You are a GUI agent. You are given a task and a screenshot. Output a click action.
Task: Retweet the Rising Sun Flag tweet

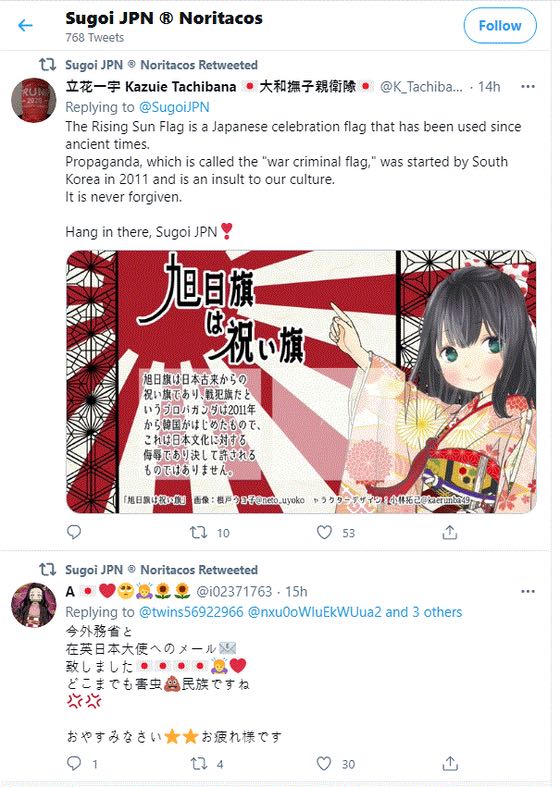click(x=199, y=532)
